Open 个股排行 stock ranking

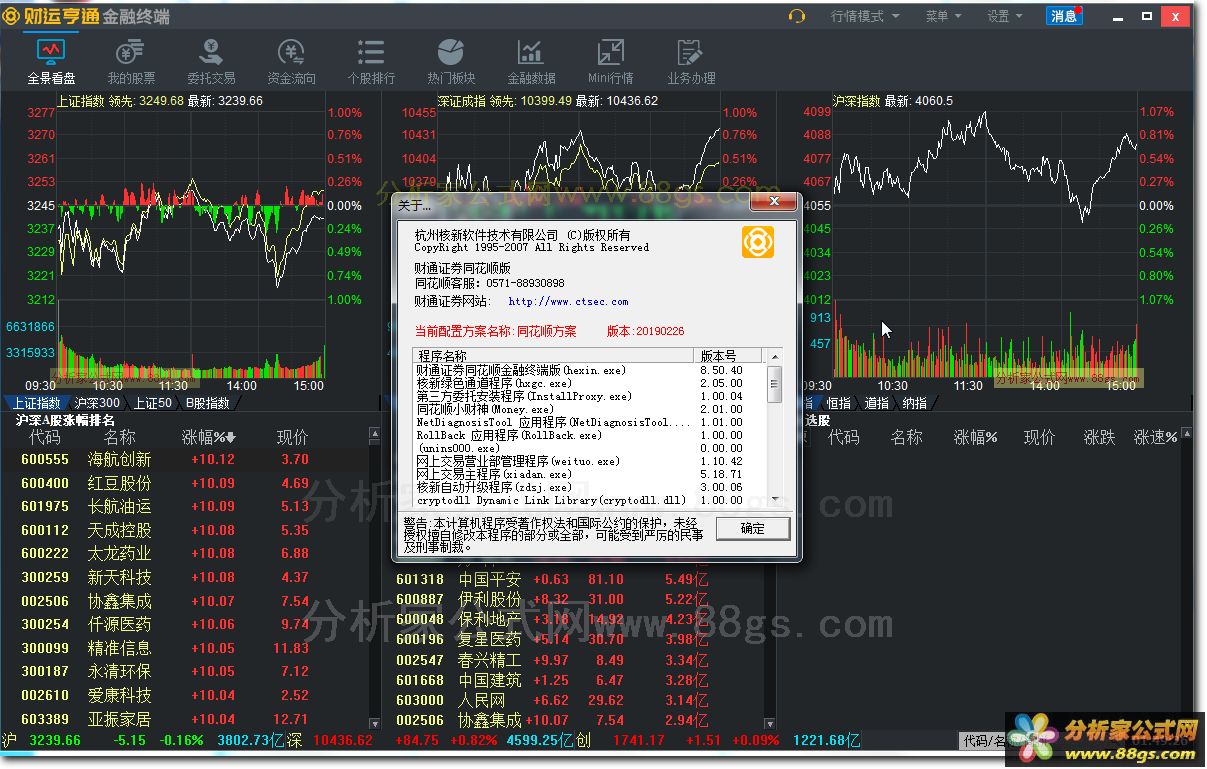tap(371, 62)
